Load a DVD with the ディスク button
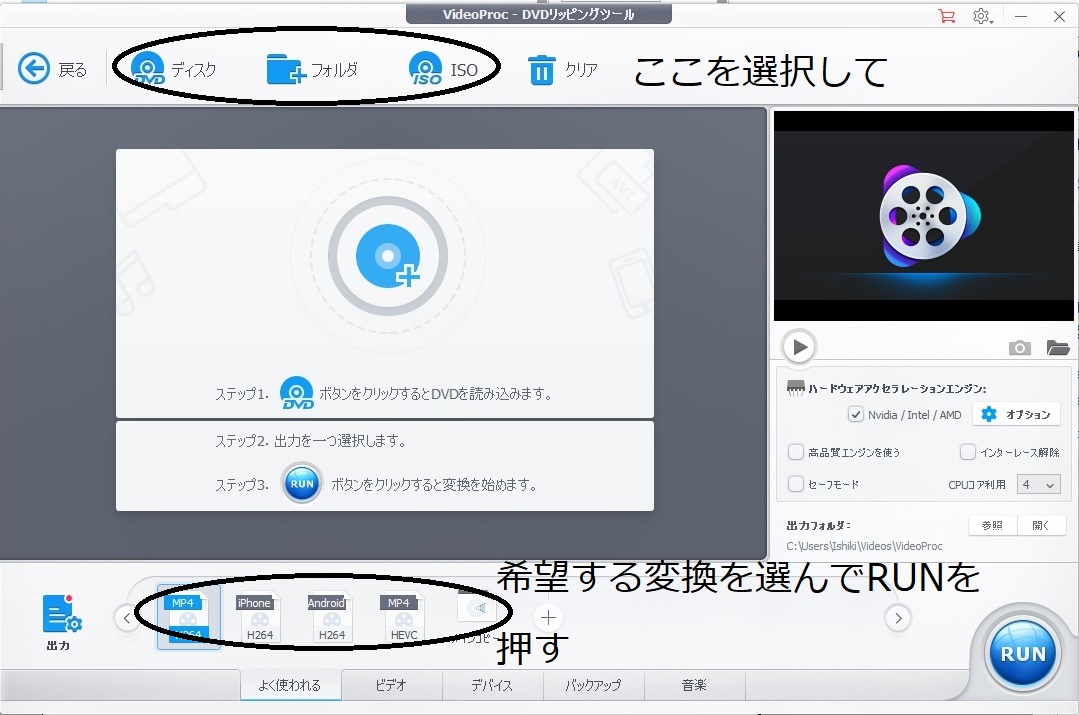 click(x=173, y=69)
